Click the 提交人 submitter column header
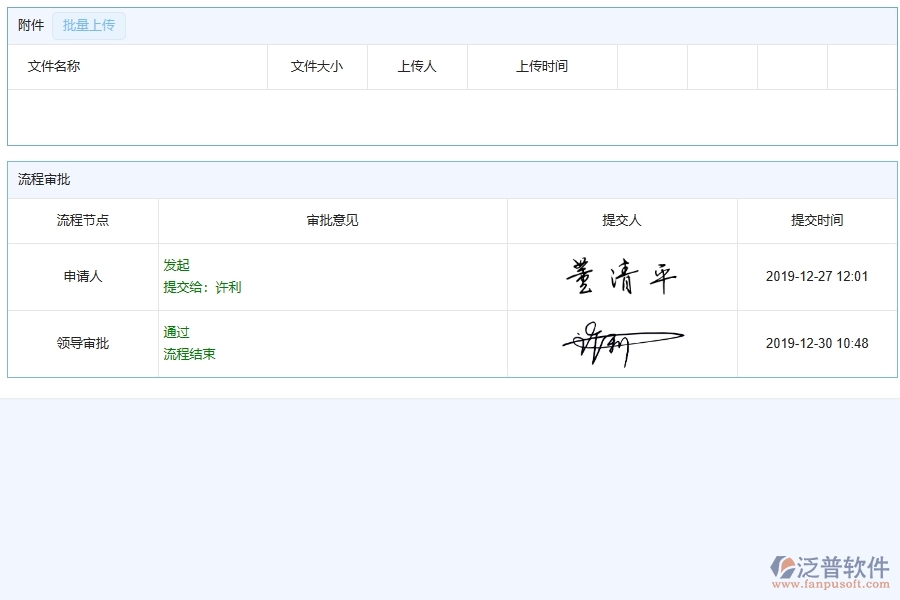 click(622, 220)
